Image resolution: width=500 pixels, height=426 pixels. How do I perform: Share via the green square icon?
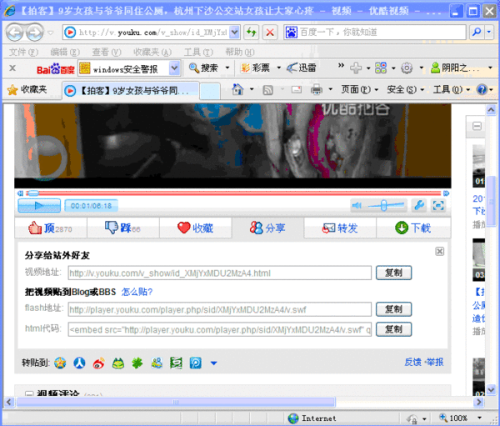[176, 363]
